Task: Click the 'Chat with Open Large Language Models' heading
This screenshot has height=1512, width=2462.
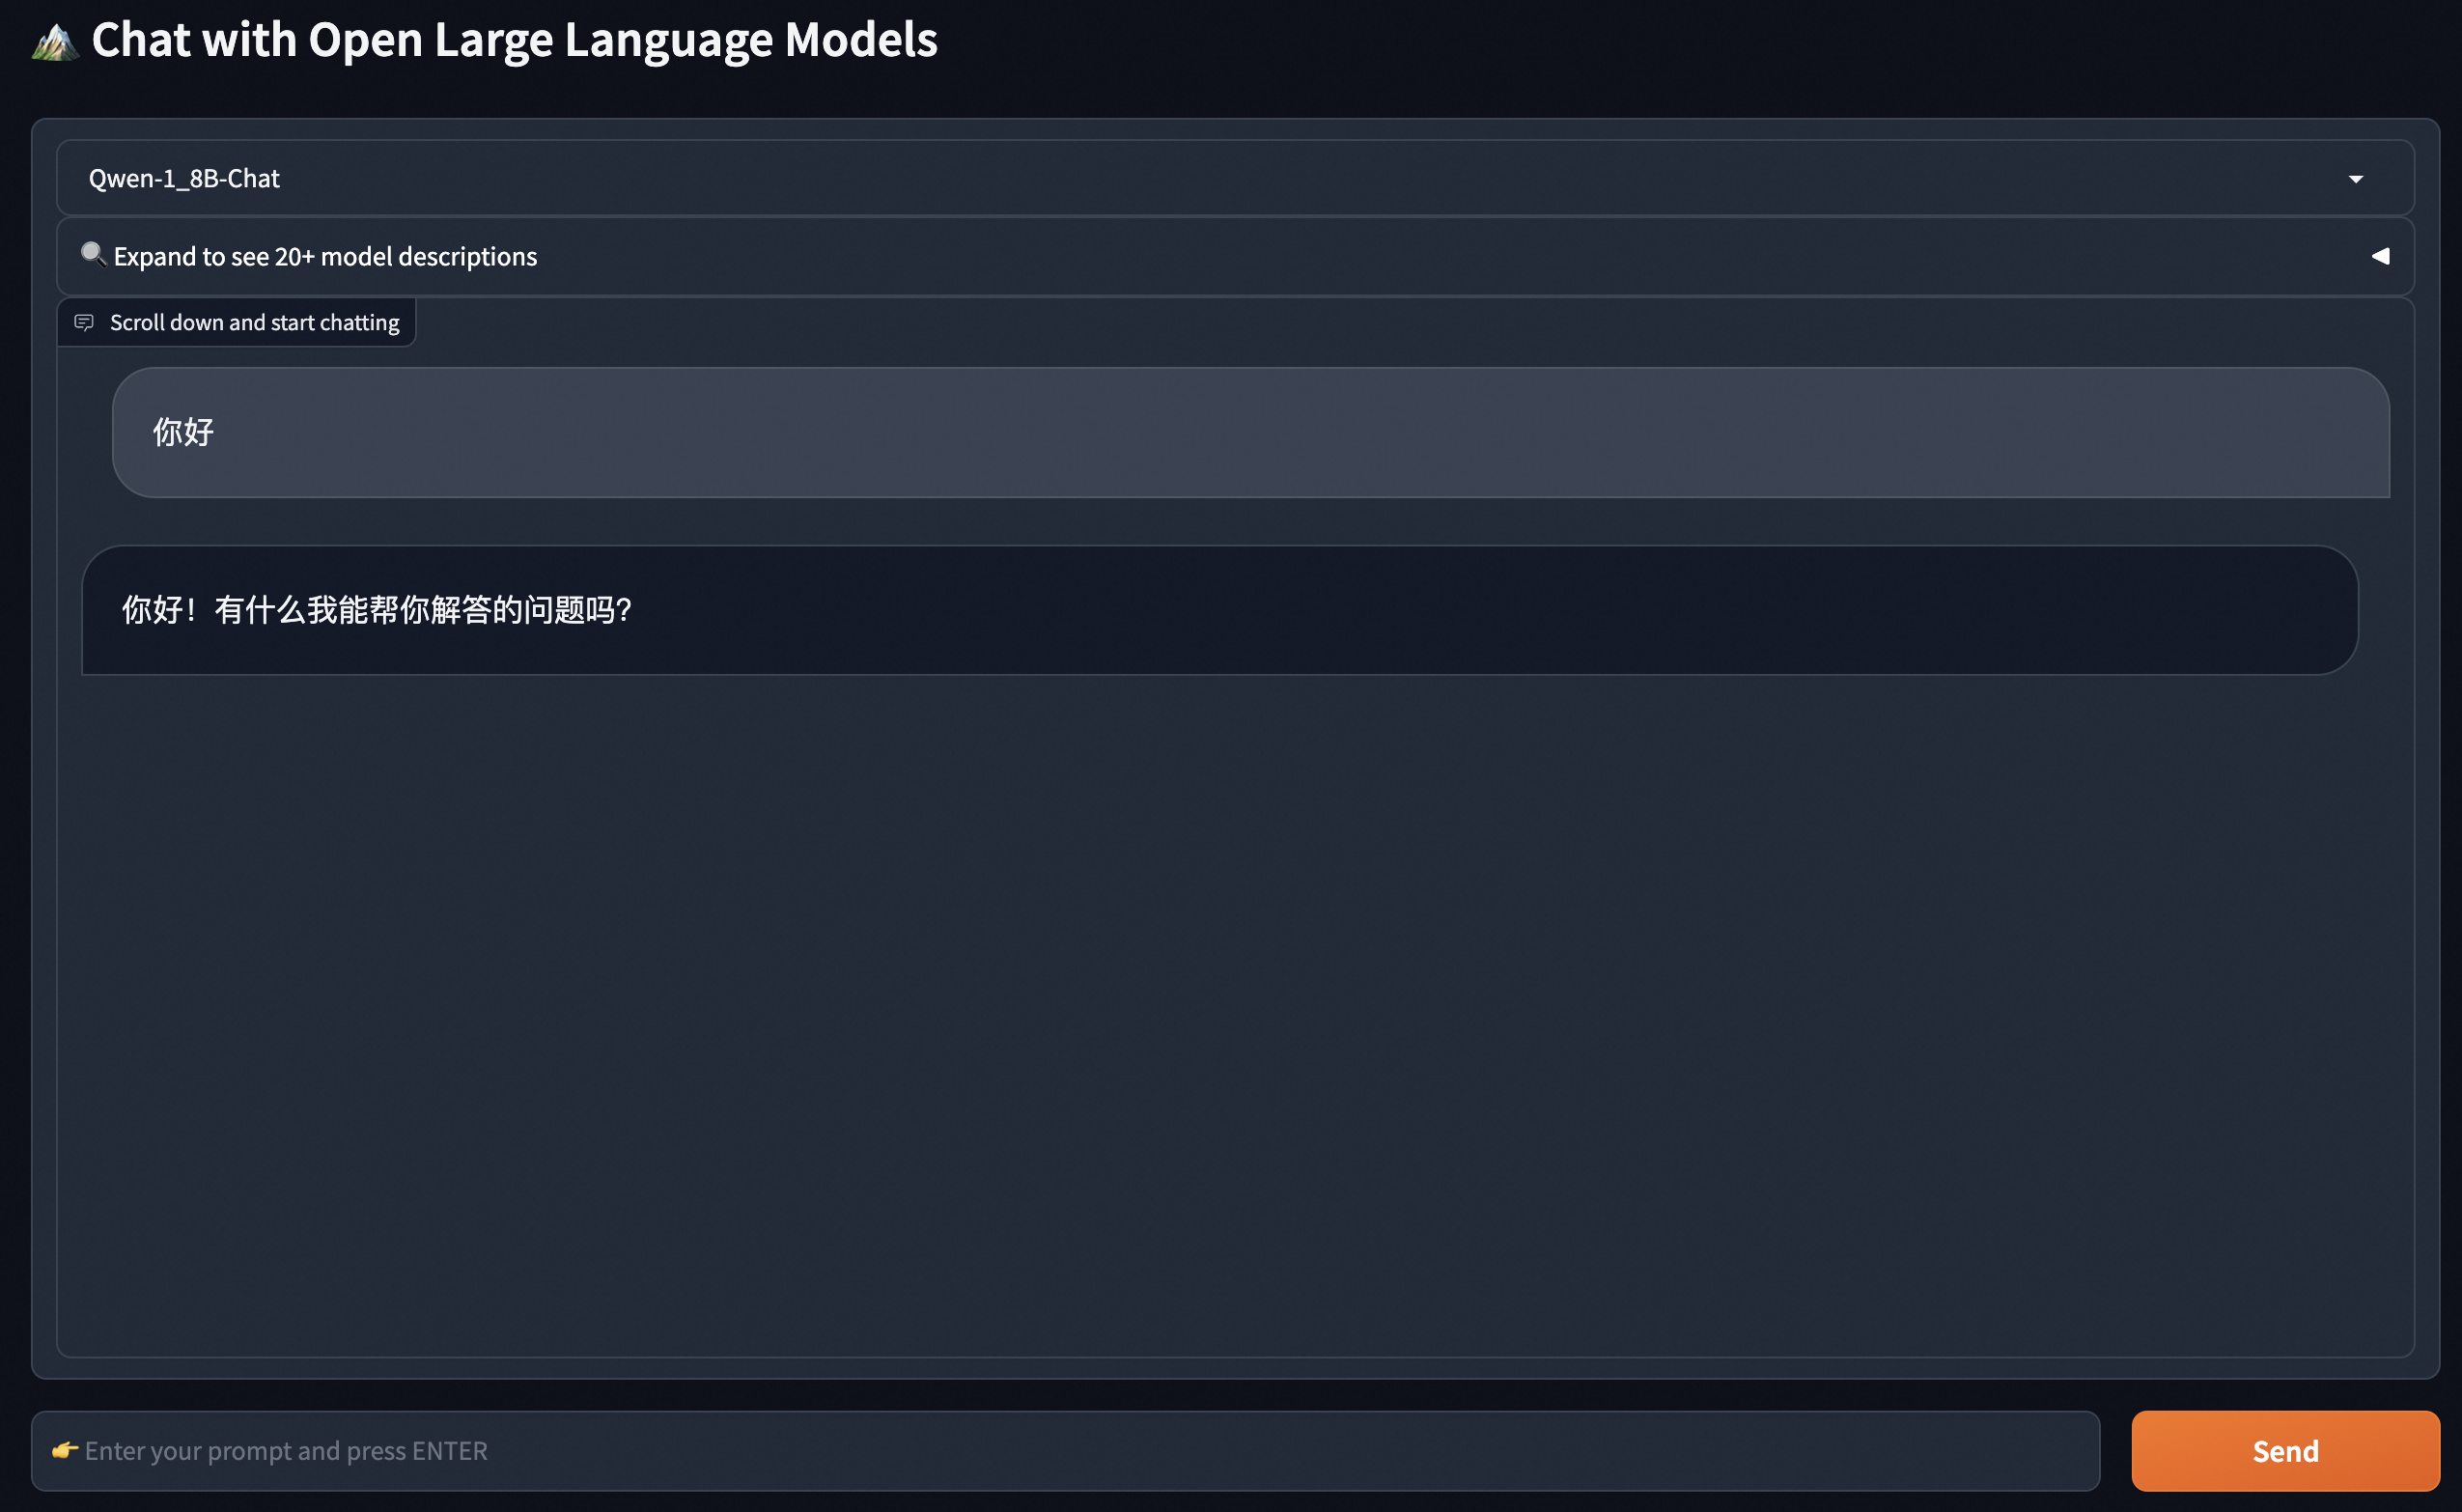Action: (x=514, y=41)
